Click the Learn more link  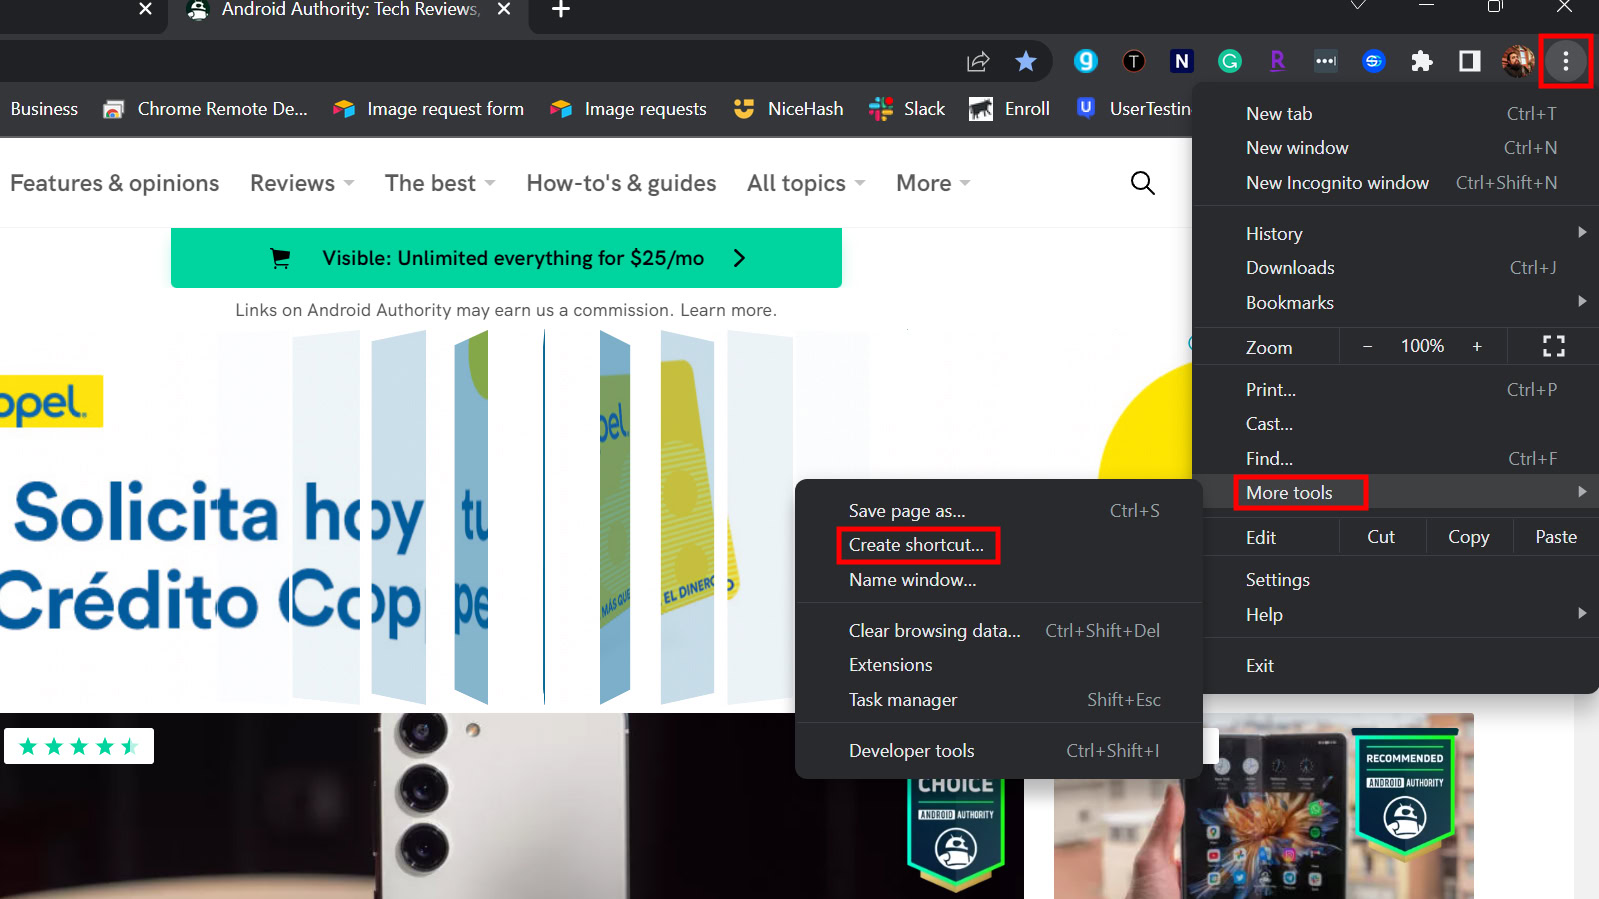click(727, 310)
